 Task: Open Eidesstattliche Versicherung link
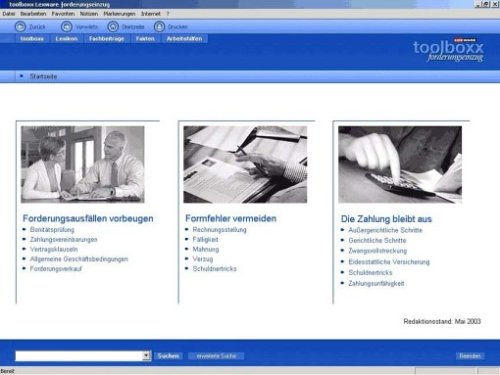point(389,262)
